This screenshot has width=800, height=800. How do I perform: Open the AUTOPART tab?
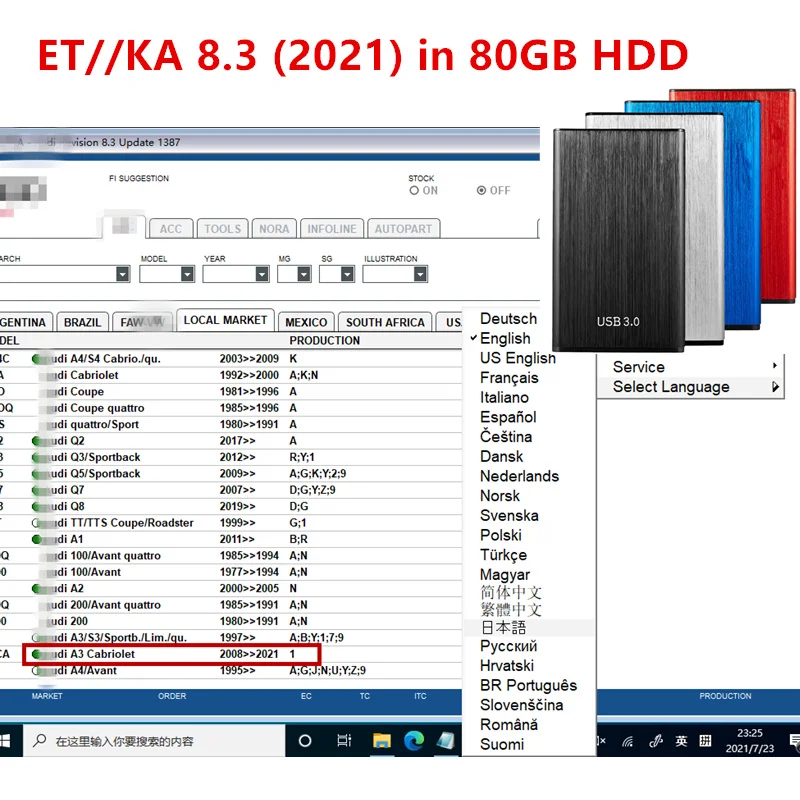pyautogui.click(x=403, y=229)
